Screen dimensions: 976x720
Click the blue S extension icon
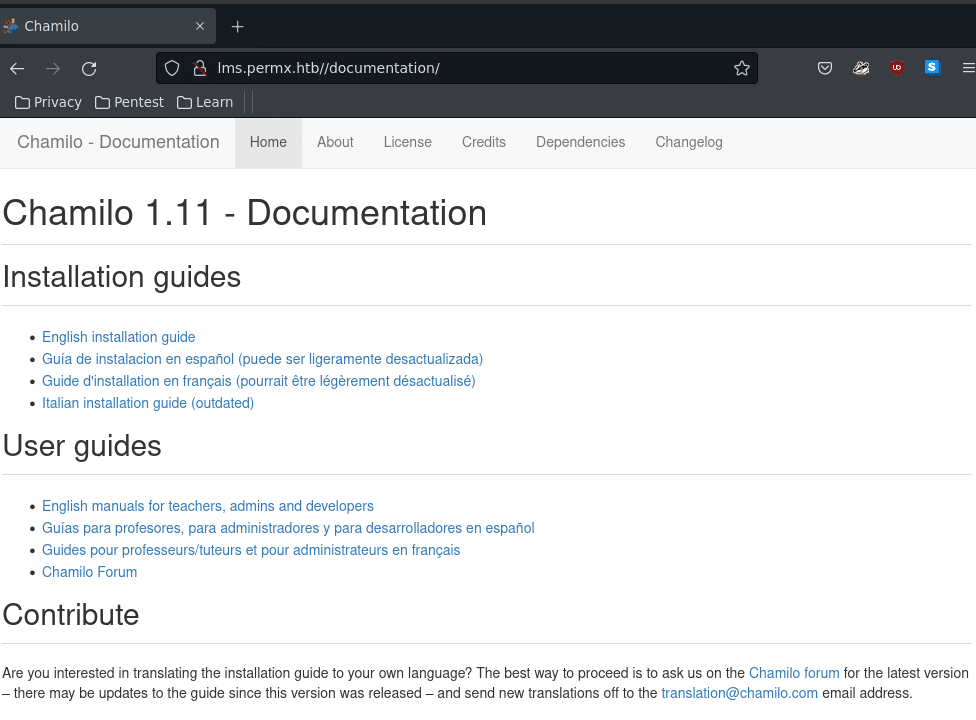932,68
